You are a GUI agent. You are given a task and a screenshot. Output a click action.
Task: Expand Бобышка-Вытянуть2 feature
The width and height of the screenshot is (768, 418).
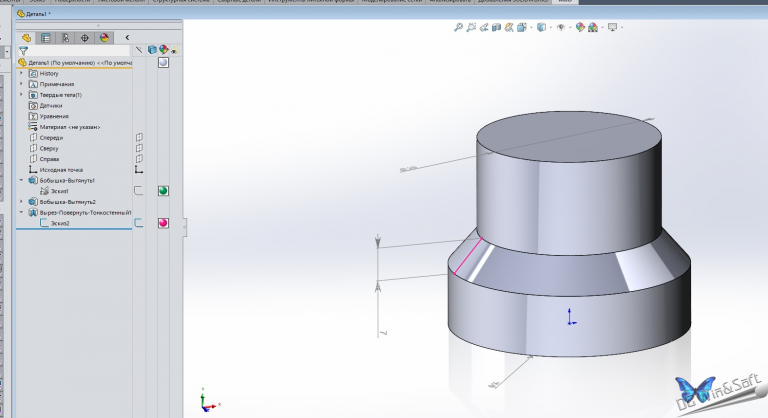point(21,202)
